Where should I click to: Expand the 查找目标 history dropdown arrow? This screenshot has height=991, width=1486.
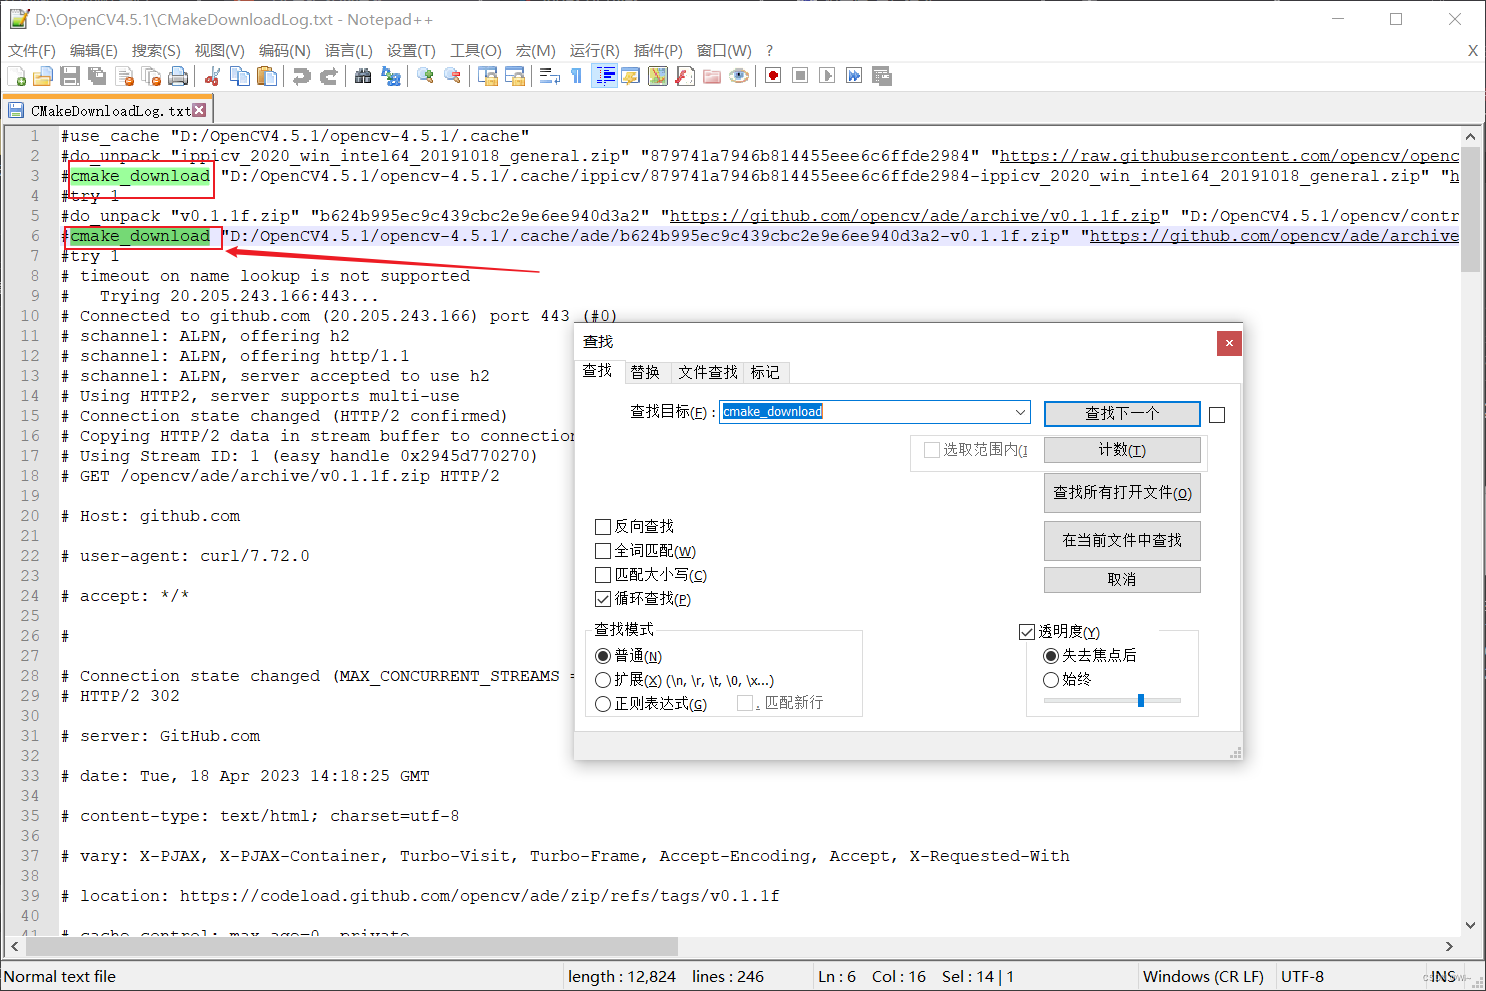1020,412
